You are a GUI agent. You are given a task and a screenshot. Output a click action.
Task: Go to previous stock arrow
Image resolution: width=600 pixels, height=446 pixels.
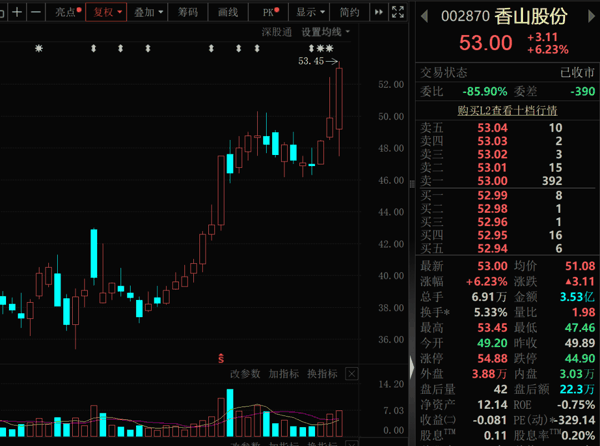coord(424,16)
